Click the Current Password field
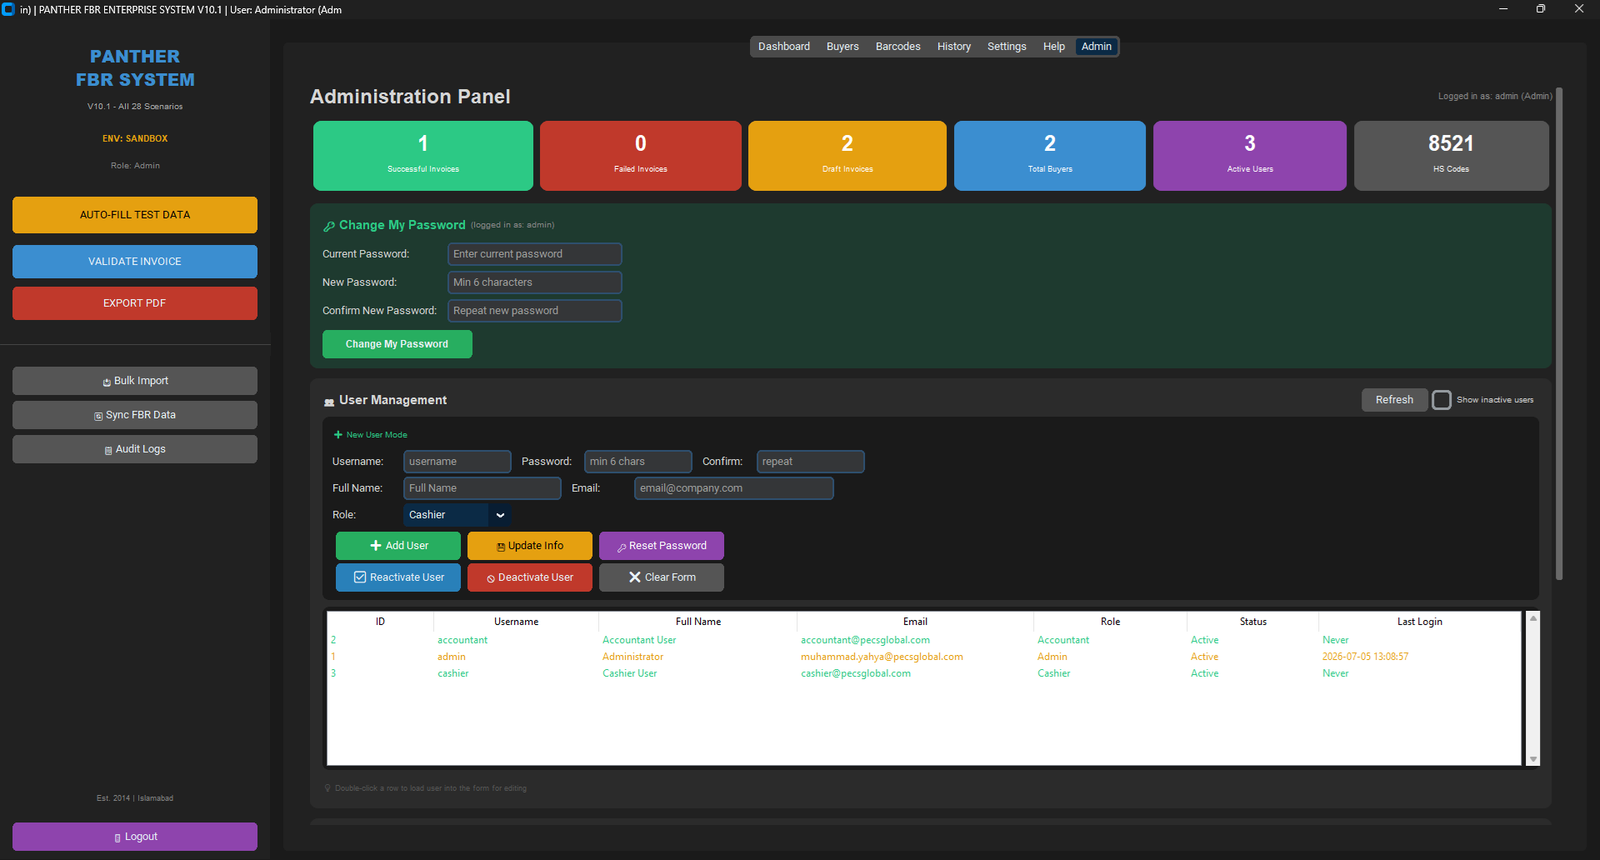1600x860 pixels. pyautogui.click(x=535, y=254)
